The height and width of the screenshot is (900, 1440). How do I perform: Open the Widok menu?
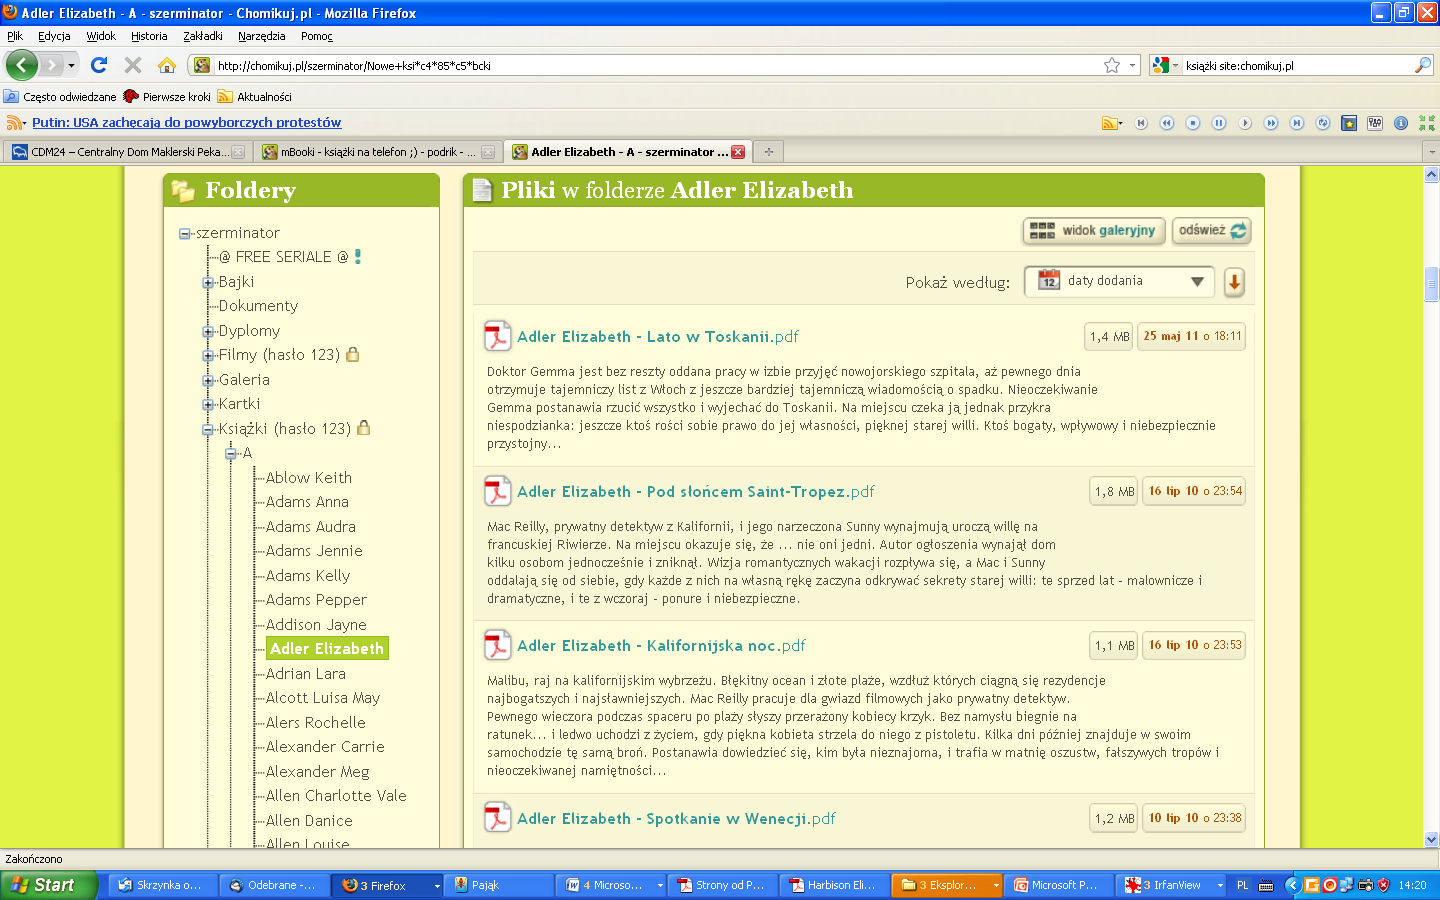(x=101, y=36)
